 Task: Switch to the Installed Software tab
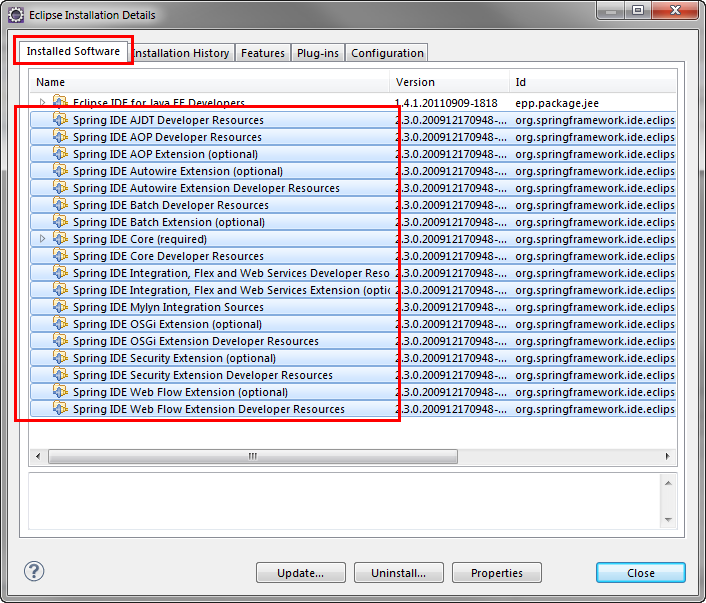click(73, 51)
